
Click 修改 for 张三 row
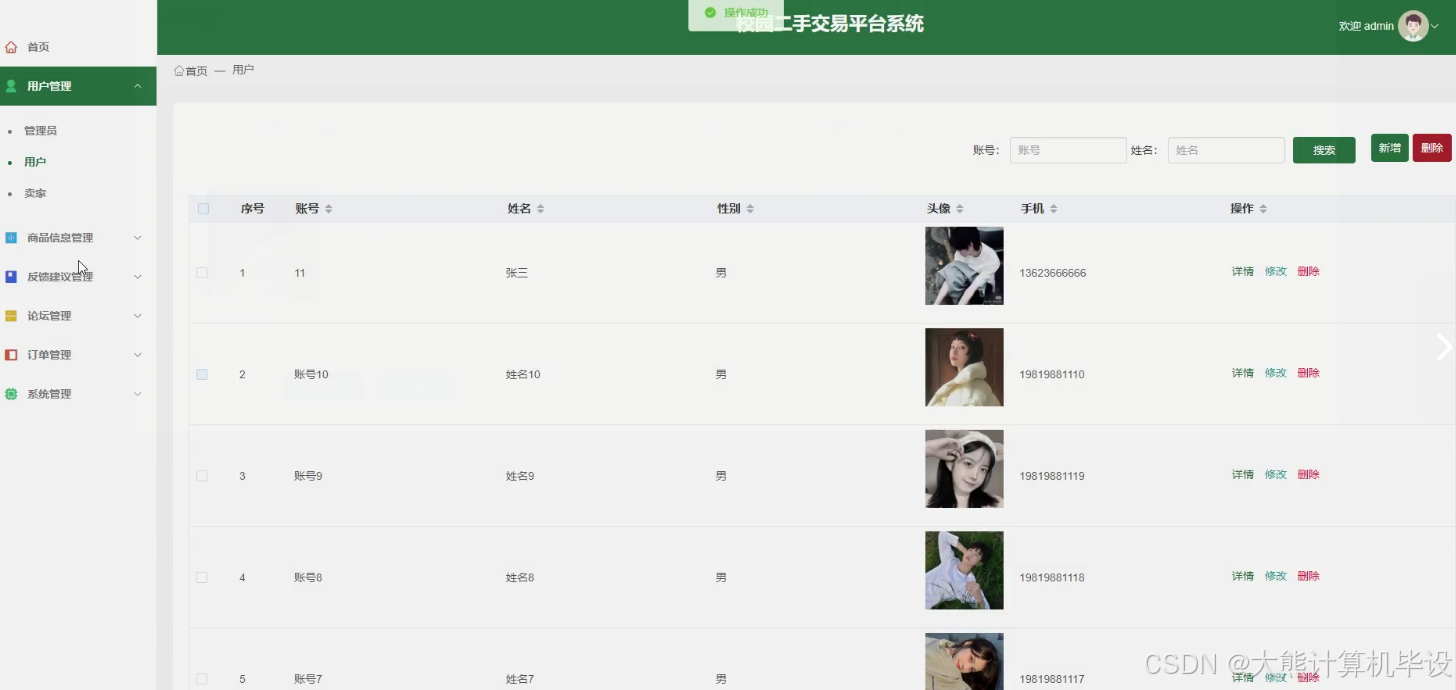click(x=1276, y=272)
